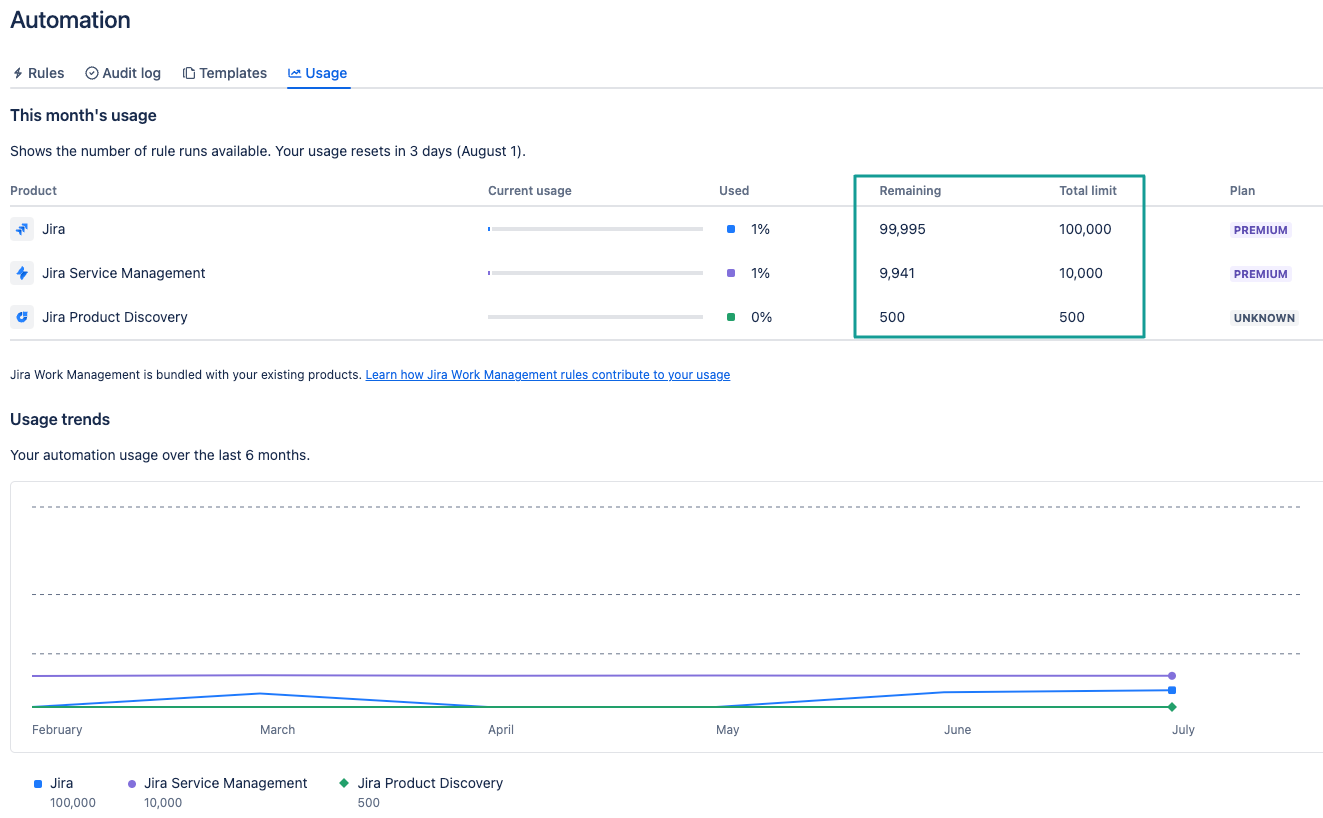Click the chart icon on Usage tab
This screenshot has width=1323, height=818.
(294, 73)
